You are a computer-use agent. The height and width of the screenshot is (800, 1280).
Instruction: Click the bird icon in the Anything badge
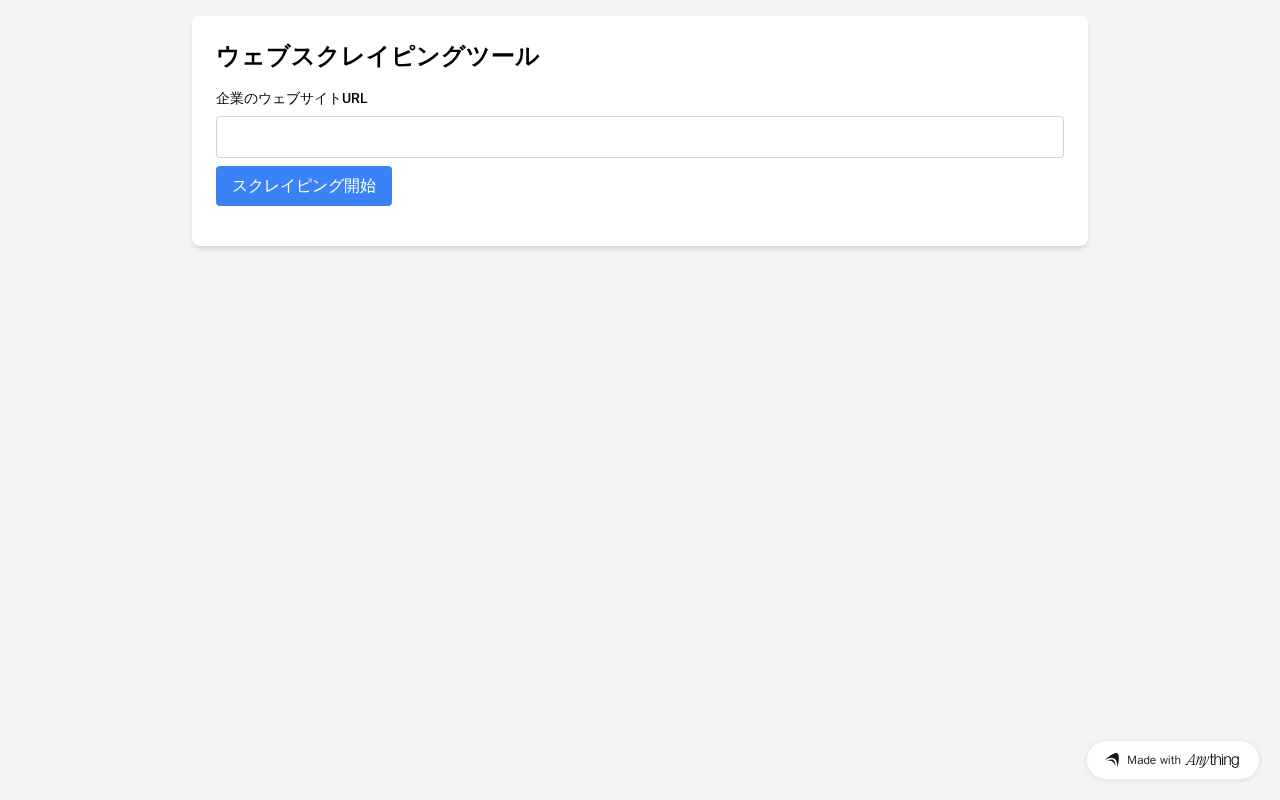1112,760
